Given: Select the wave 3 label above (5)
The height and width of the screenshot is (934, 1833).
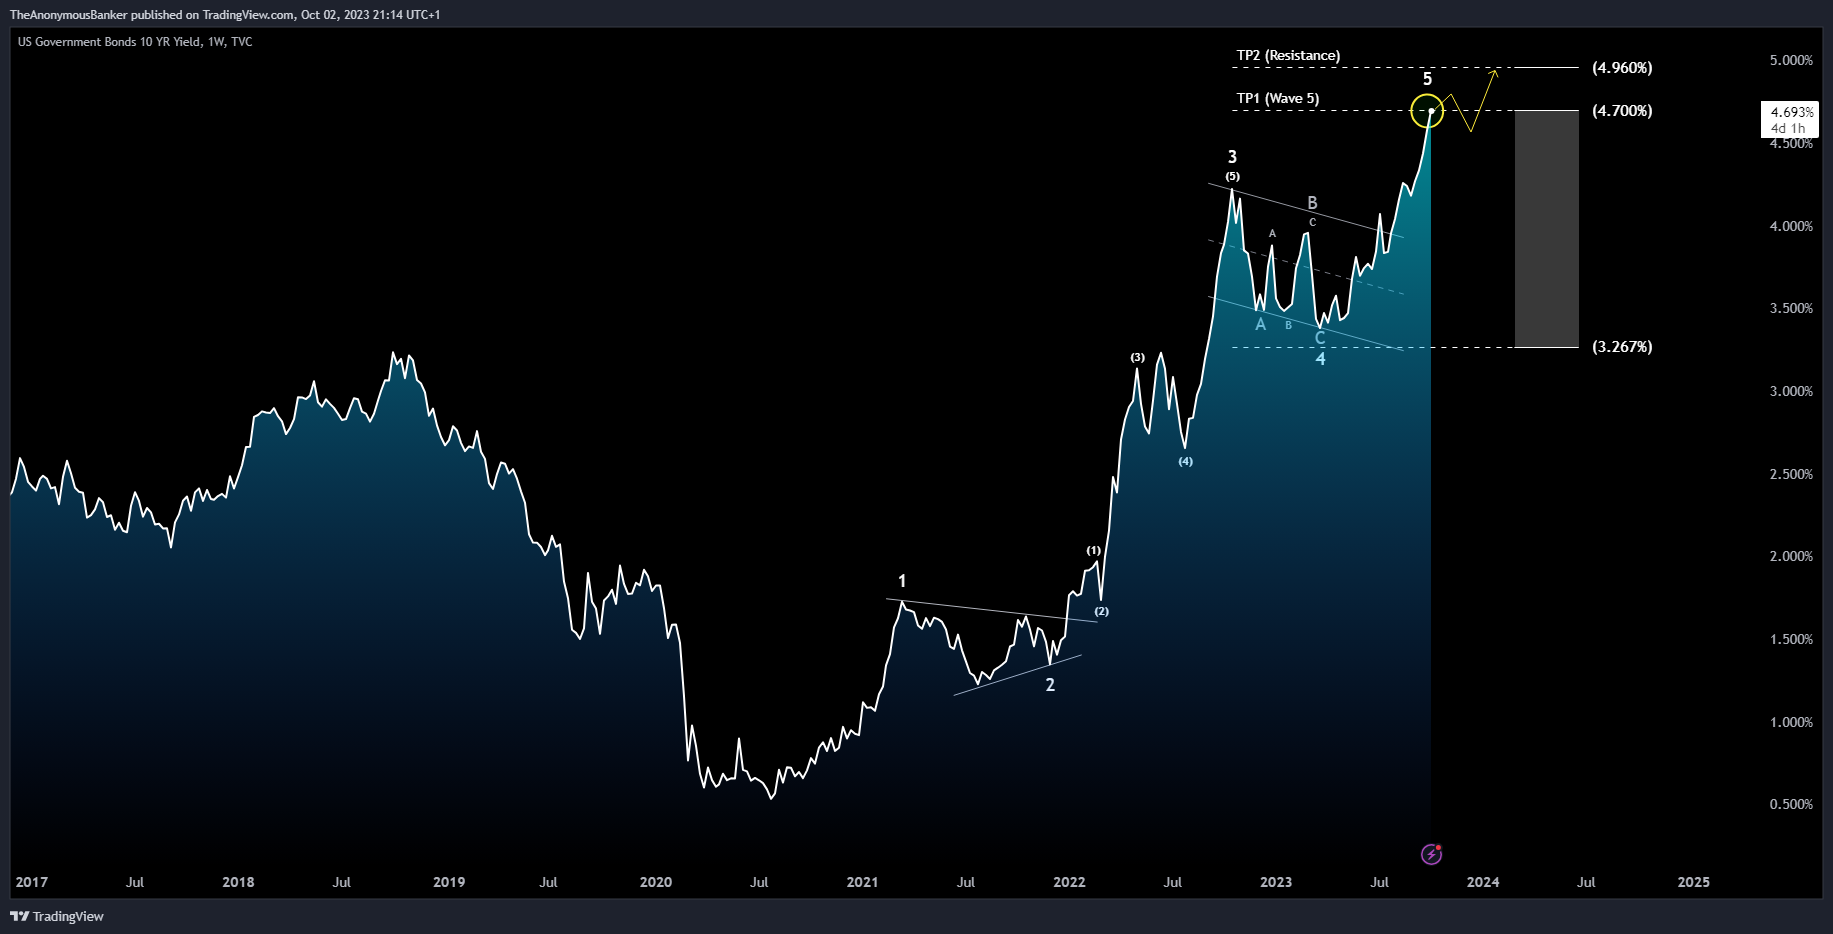Looking at the screenshot, I should [1232, 157].
